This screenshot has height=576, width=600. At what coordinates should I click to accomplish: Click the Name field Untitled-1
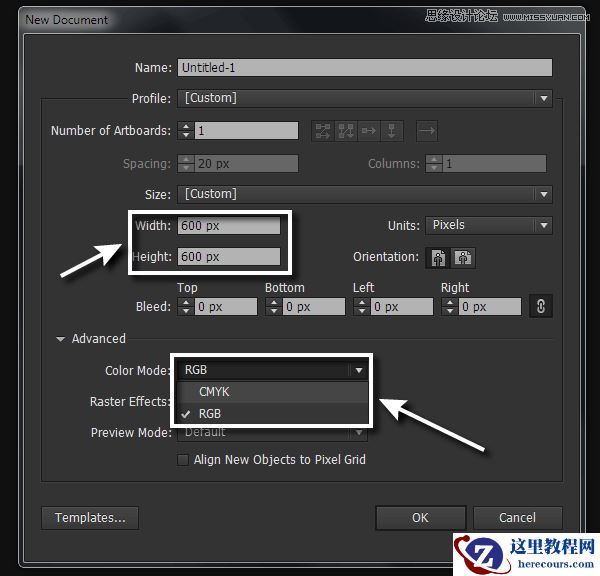click(365, 68)
